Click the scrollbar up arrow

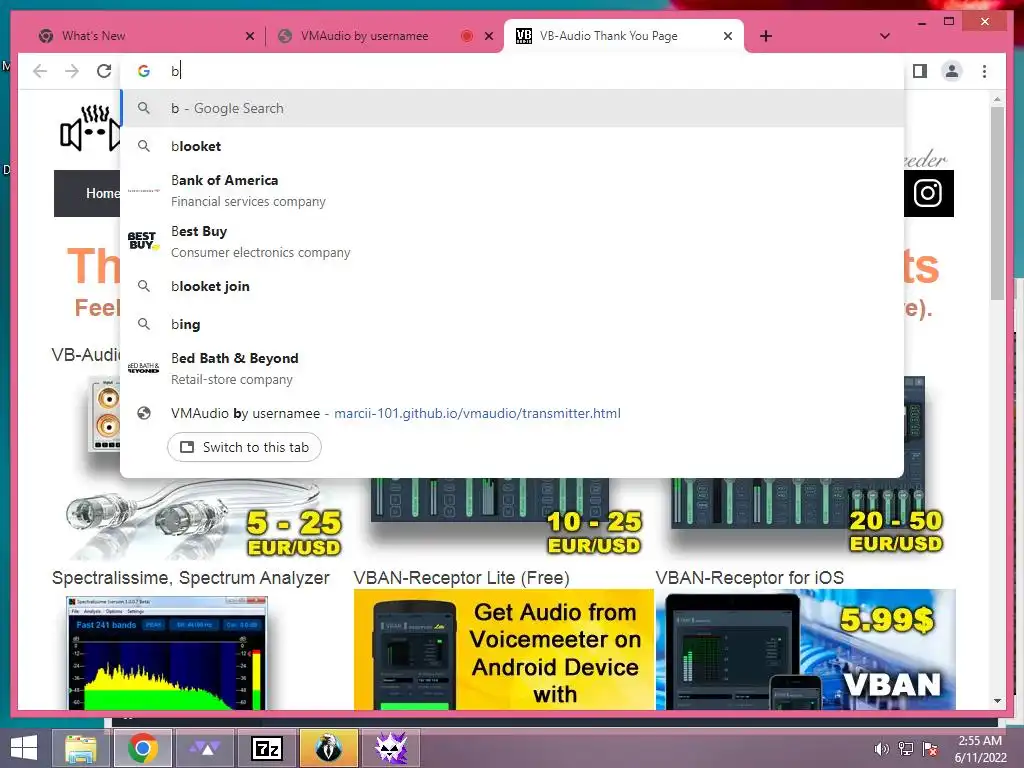[x=997, y=99]
